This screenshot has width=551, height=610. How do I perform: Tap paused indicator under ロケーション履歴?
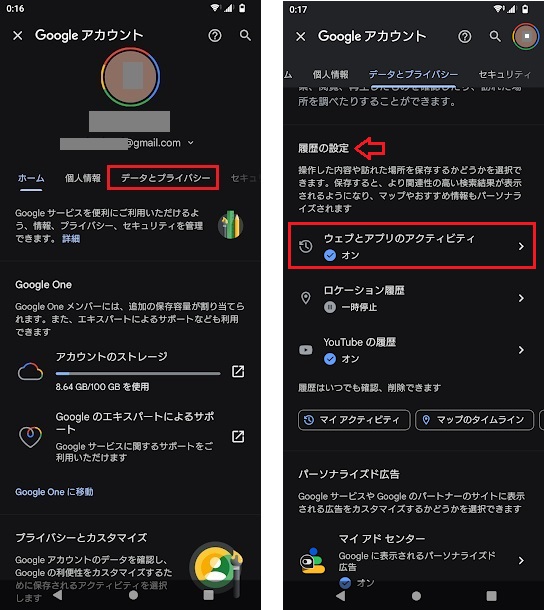click(330, 307)
